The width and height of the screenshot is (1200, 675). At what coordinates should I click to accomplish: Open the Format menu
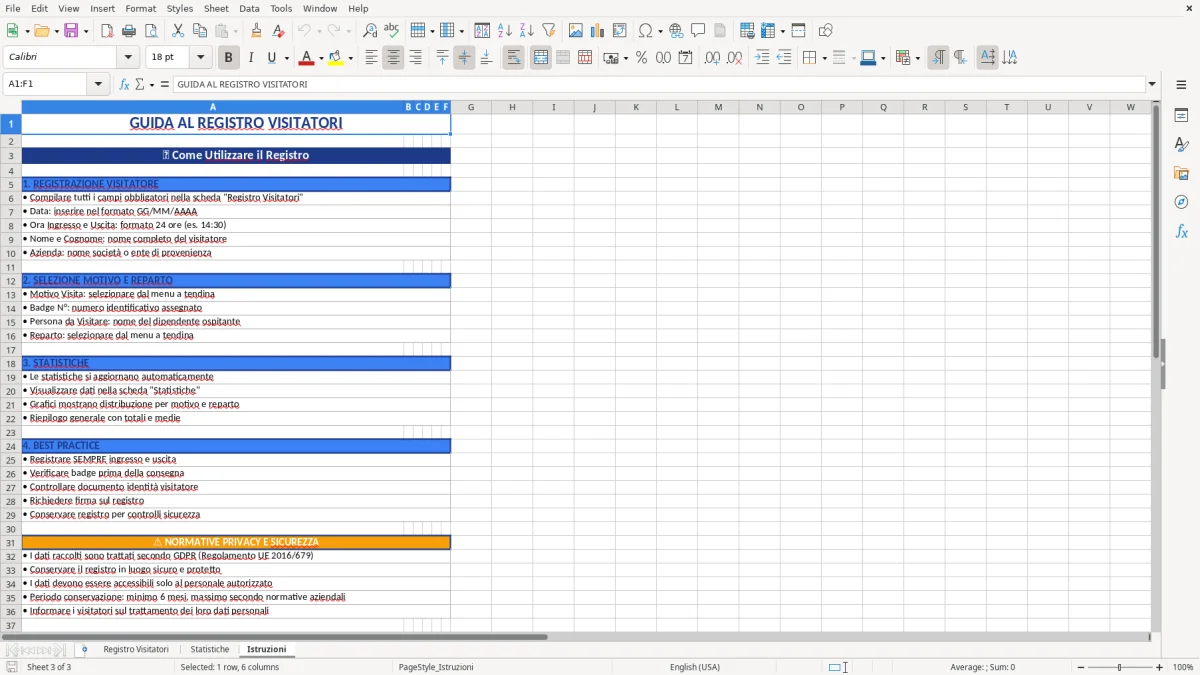point(140,8)
